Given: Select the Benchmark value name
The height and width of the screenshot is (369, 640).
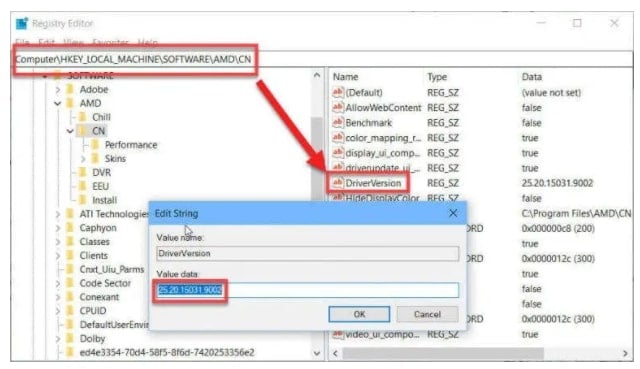Looking at the screenshot, I should point(369,122).
